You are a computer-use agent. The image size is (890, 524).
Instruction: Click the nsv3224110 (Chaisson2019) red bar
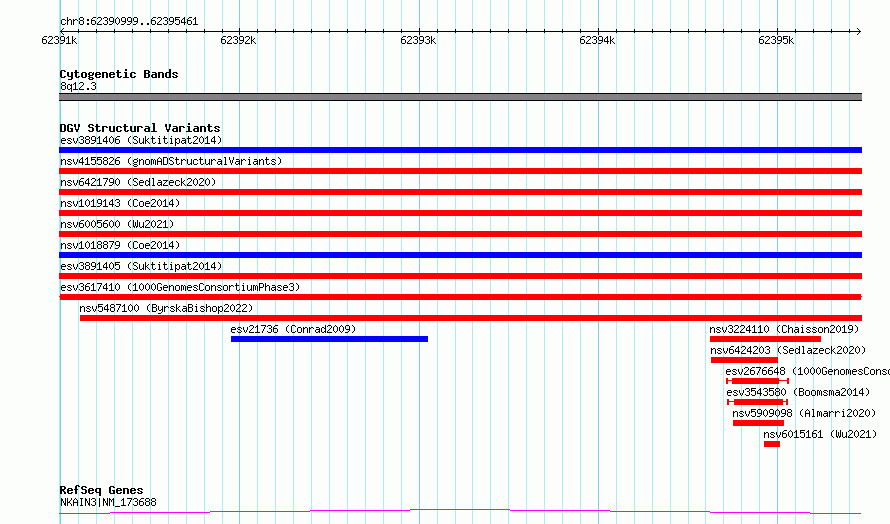tap(765, 339)
